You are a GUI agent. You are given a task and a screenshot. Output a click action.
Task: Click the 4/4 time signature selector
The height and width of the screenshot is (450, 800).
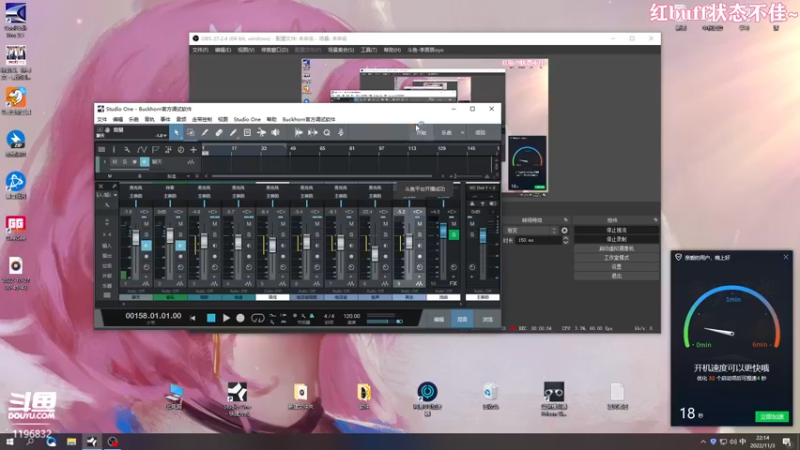point(329,316)
